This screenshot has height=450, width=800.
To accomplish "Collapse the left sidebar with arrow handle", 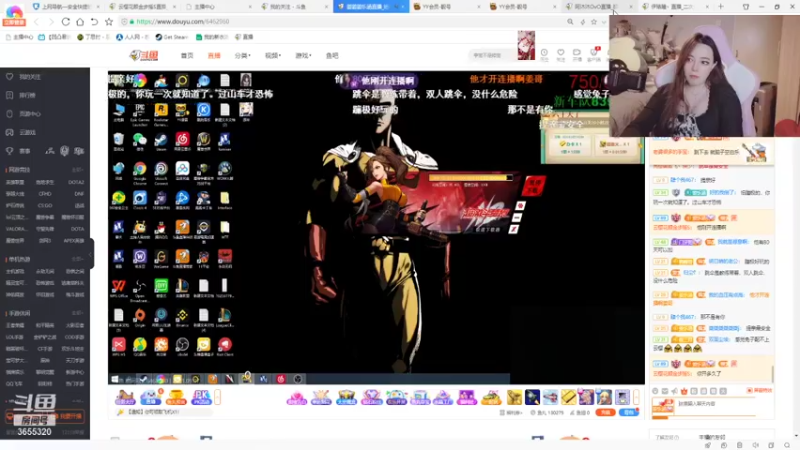I will pos(91,254).
